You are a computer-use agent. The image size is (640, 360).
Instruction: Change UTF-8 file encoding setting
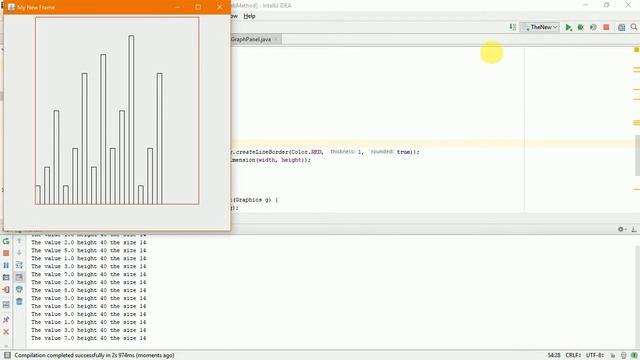point(595,355)
